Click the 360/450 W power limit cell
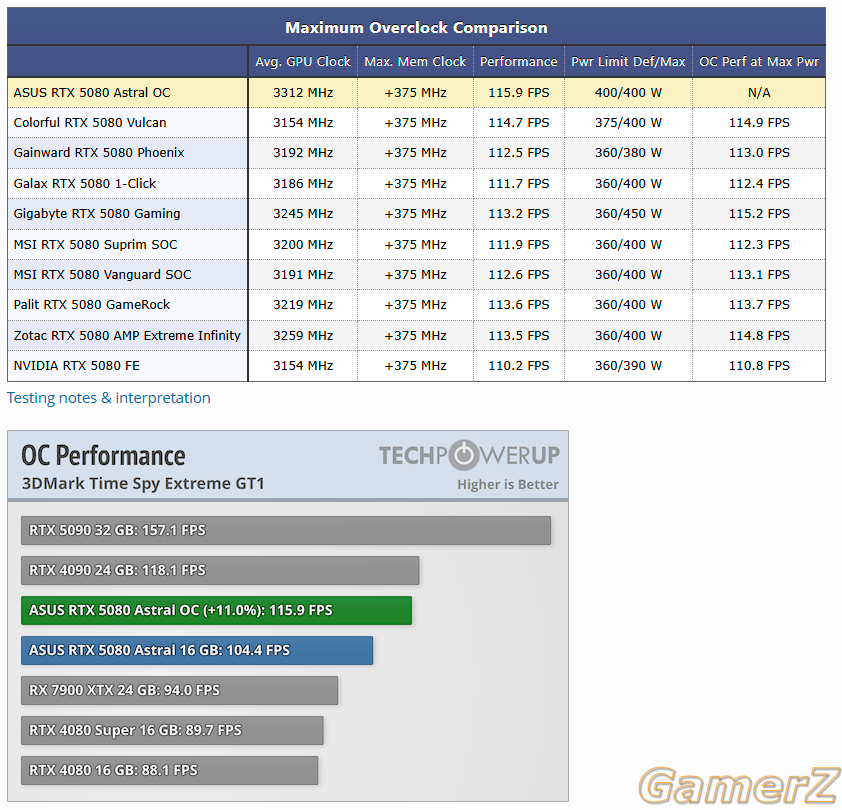Screen dimensions: 842x810 628,214
